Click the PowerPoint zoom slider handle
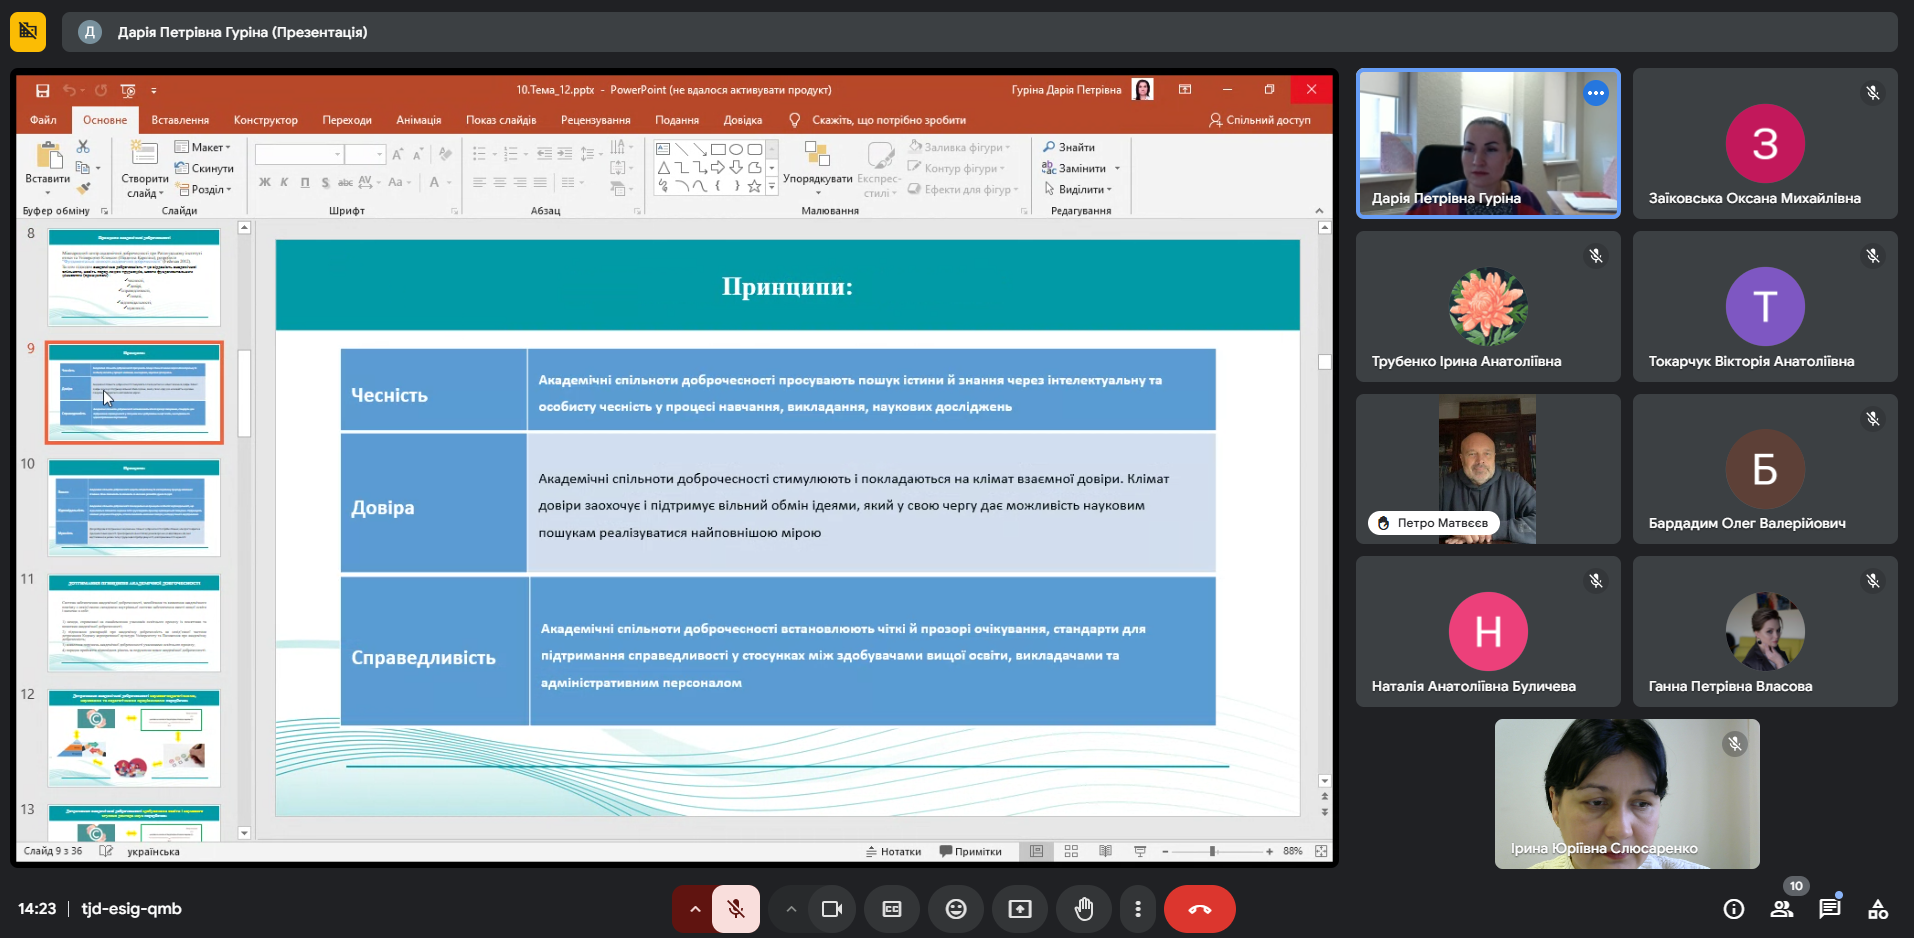The width and height of the screenshot is (1914, 938). click(1212, 851)
